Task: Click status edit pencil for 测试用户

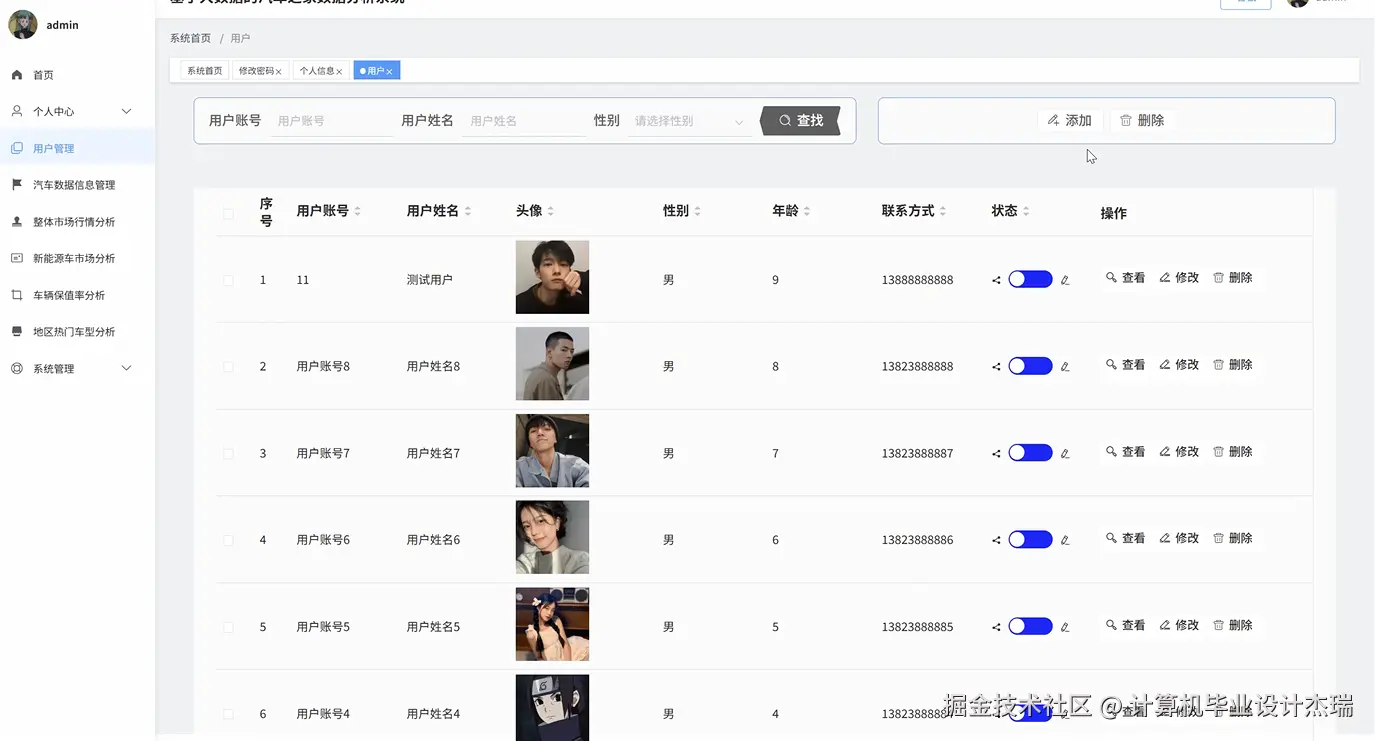Action: 1065,280
